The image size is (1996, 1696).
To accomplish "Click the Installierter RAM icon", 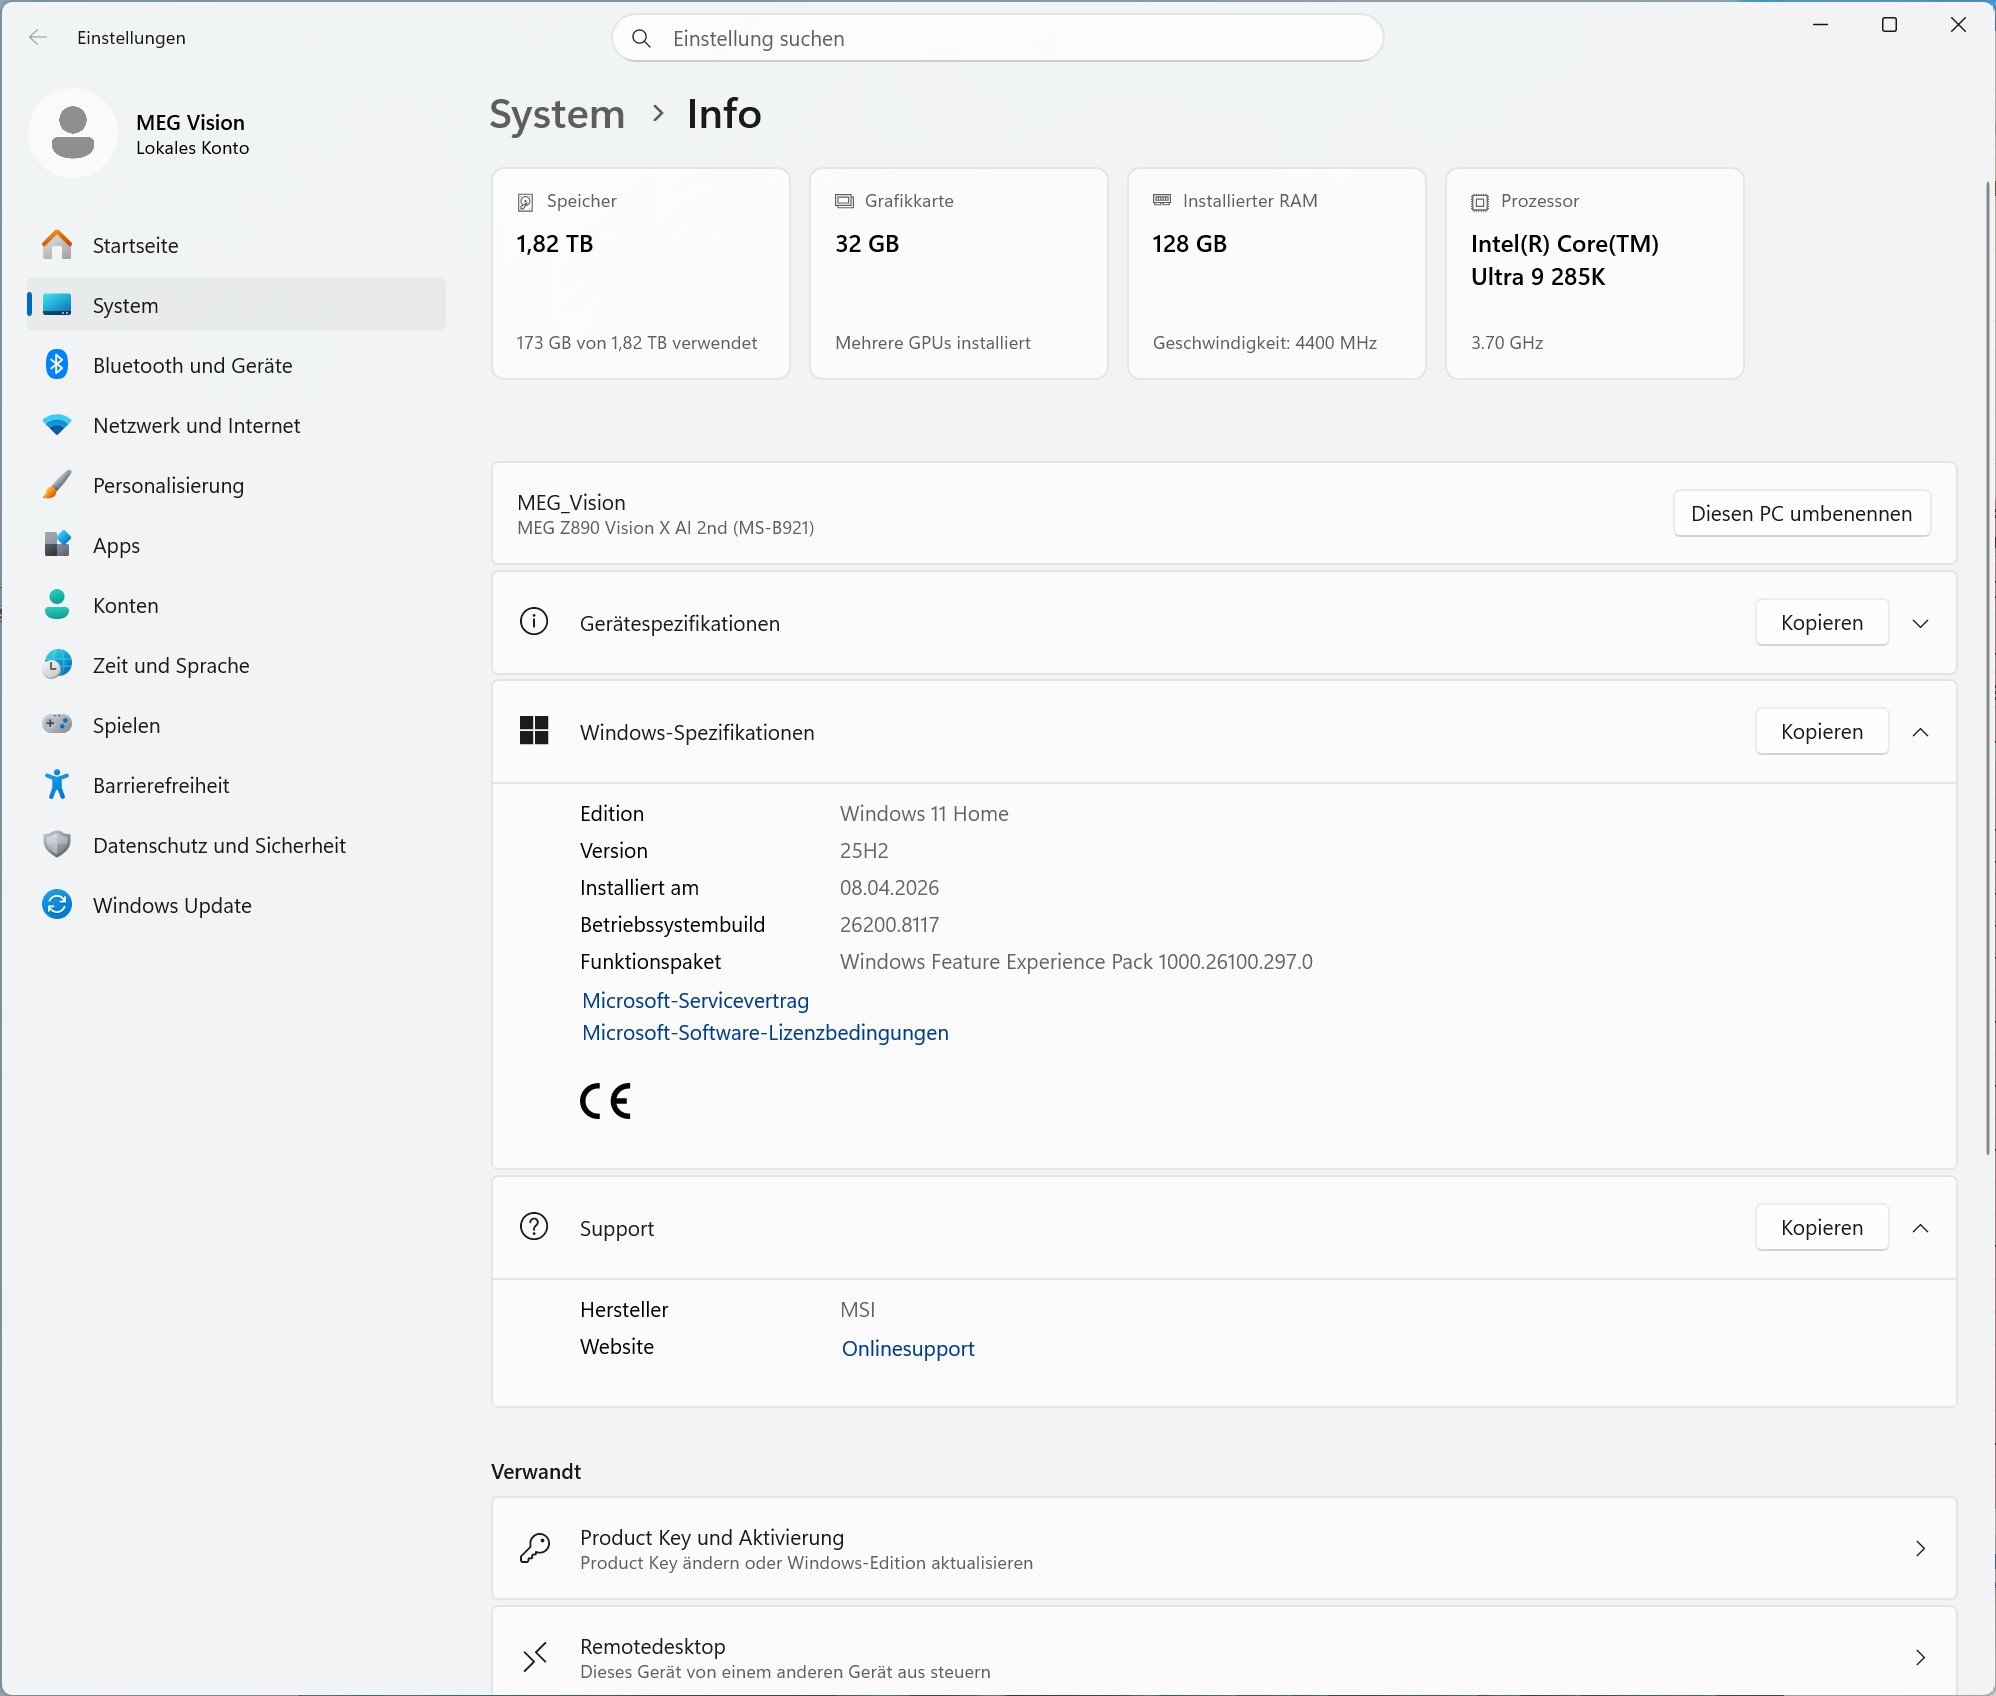I will (1162, 200).
